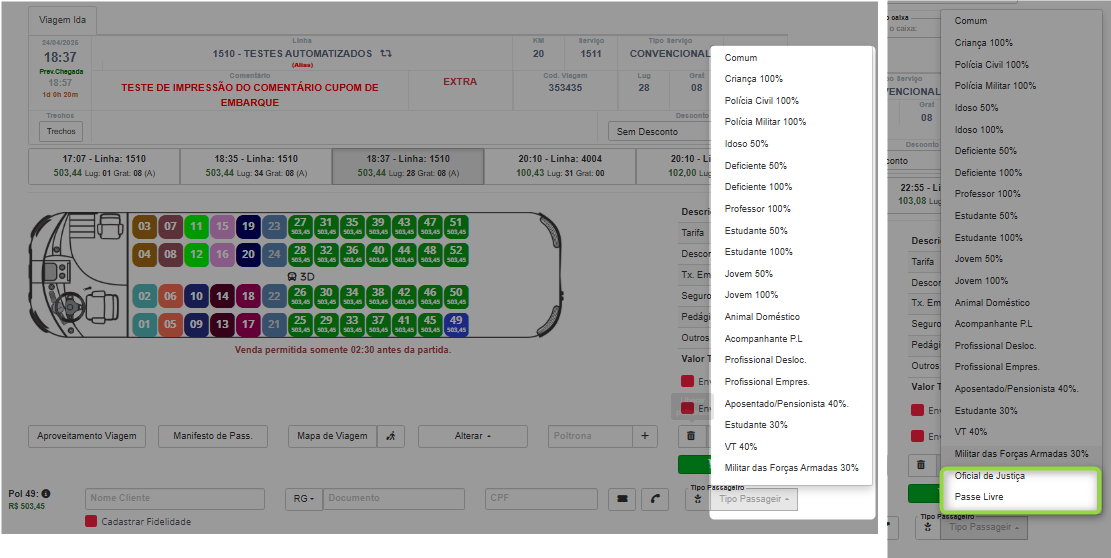Click the phone icon right of the CPF field
Viewport: 1111px width, 558px height.
coord(655,499)
